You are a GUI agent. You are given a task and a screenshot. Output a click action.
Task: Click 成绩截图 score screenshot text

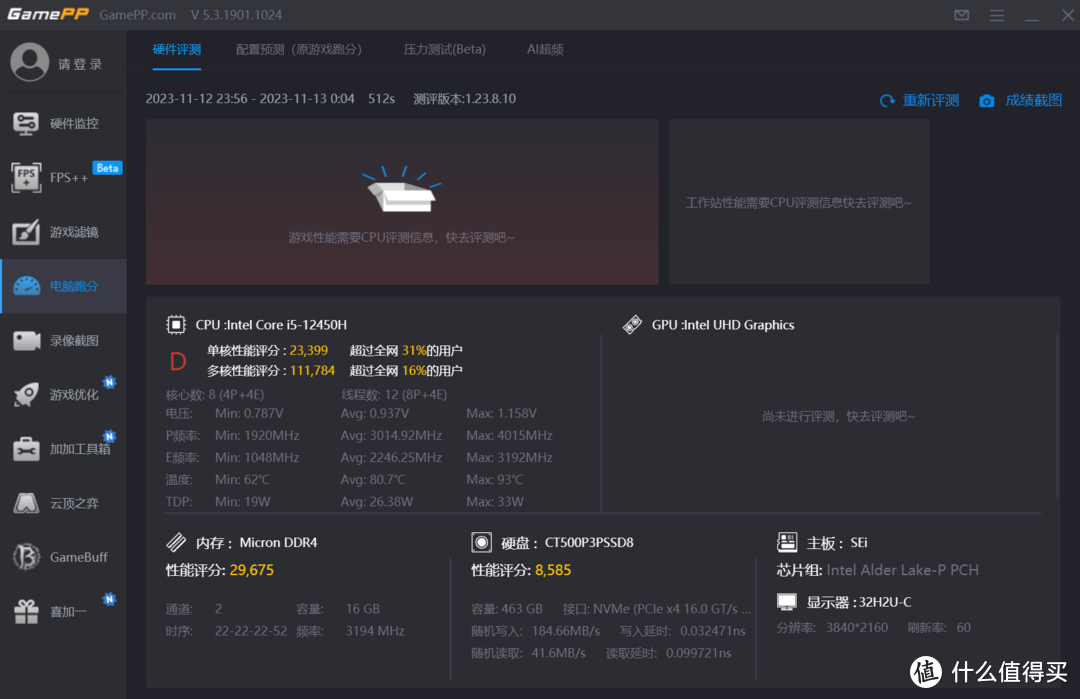(1033, 101)
